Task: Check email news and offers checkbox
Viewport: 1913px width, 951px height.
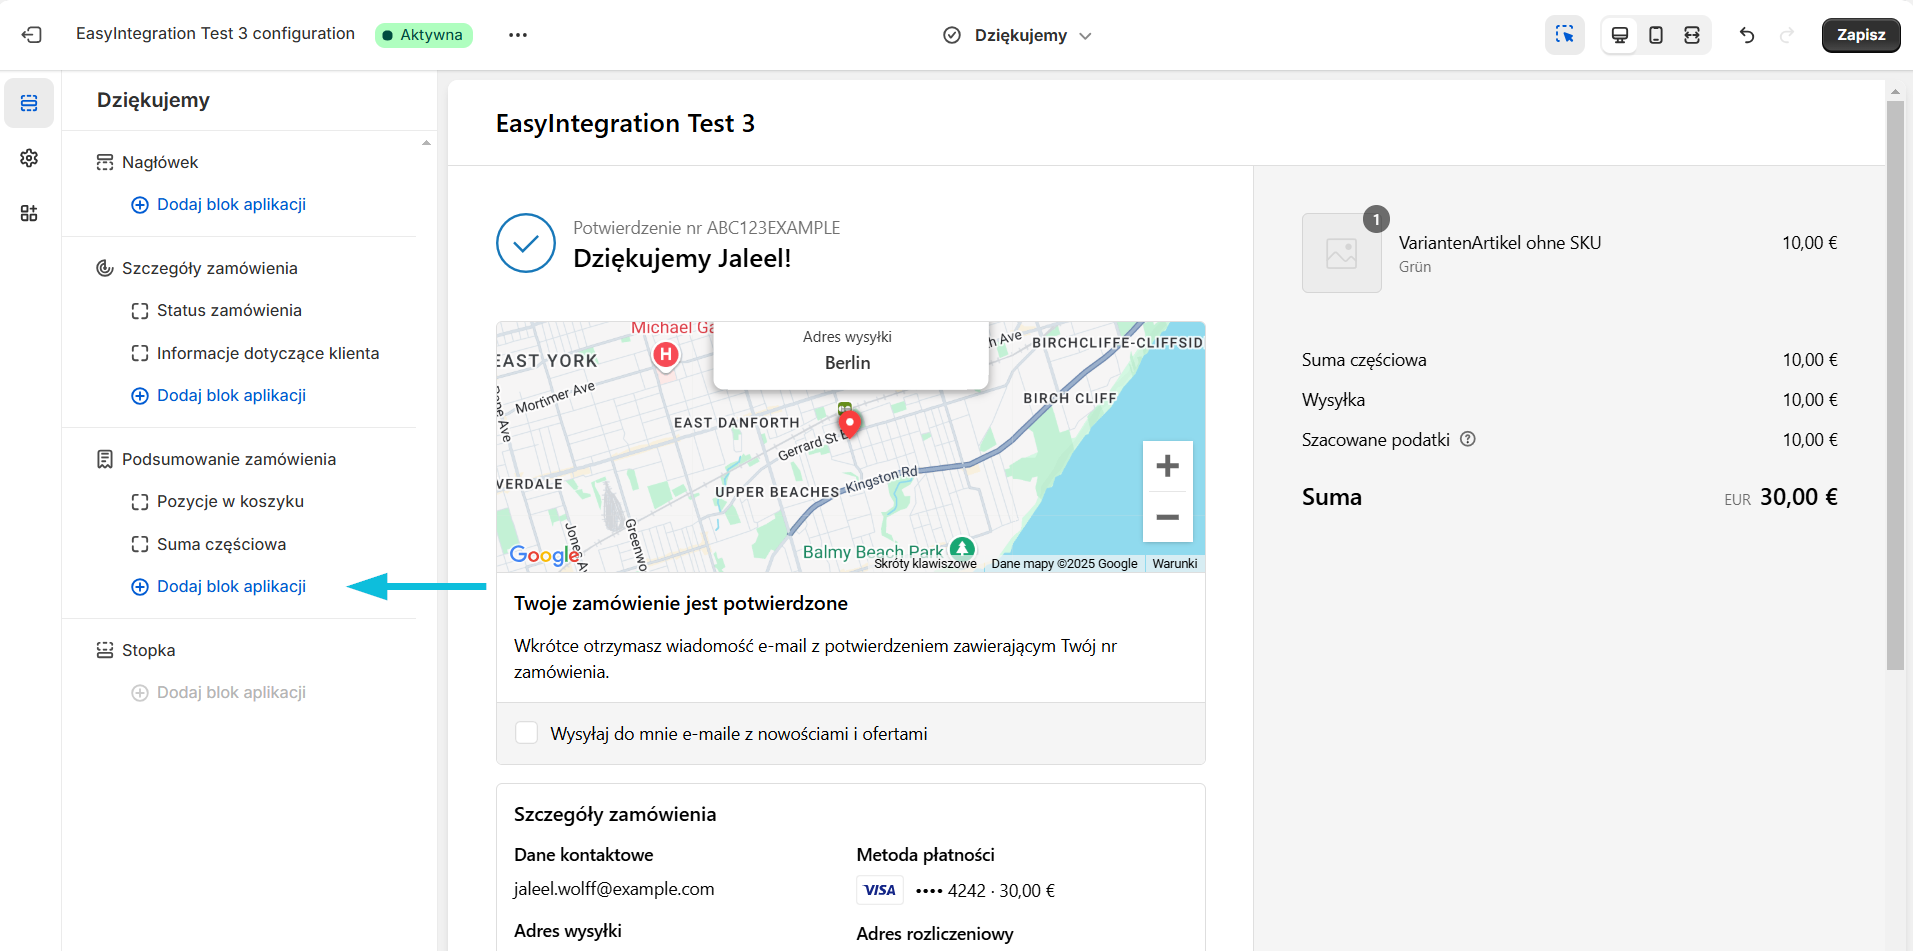Action: tap(526, 733)
